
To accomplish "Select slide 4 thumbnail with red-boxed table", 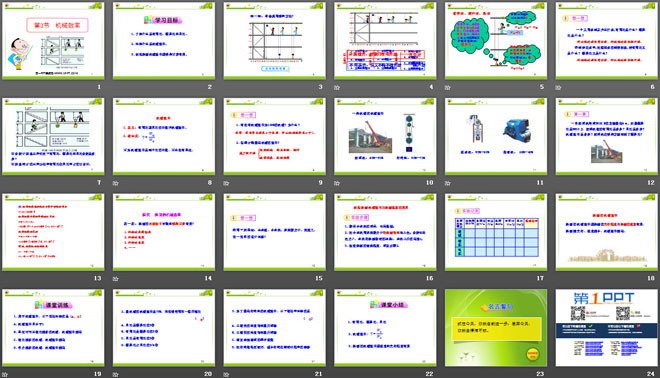I will pyautogui.click(x=385, y=41).
